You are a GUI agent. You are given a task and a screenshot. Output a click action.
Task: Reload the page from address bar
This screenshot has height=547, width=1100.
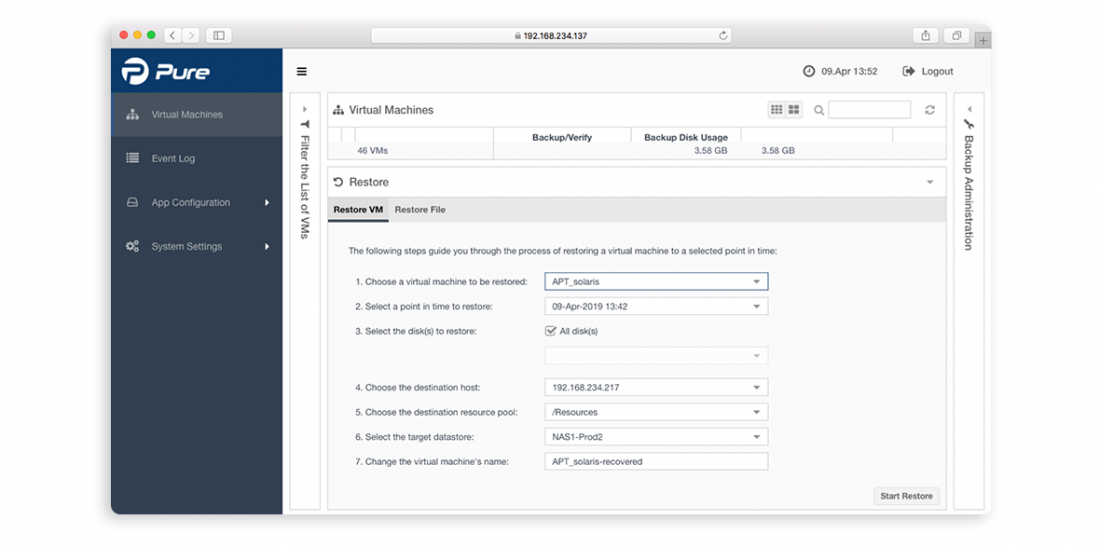[x=723, y=35]
